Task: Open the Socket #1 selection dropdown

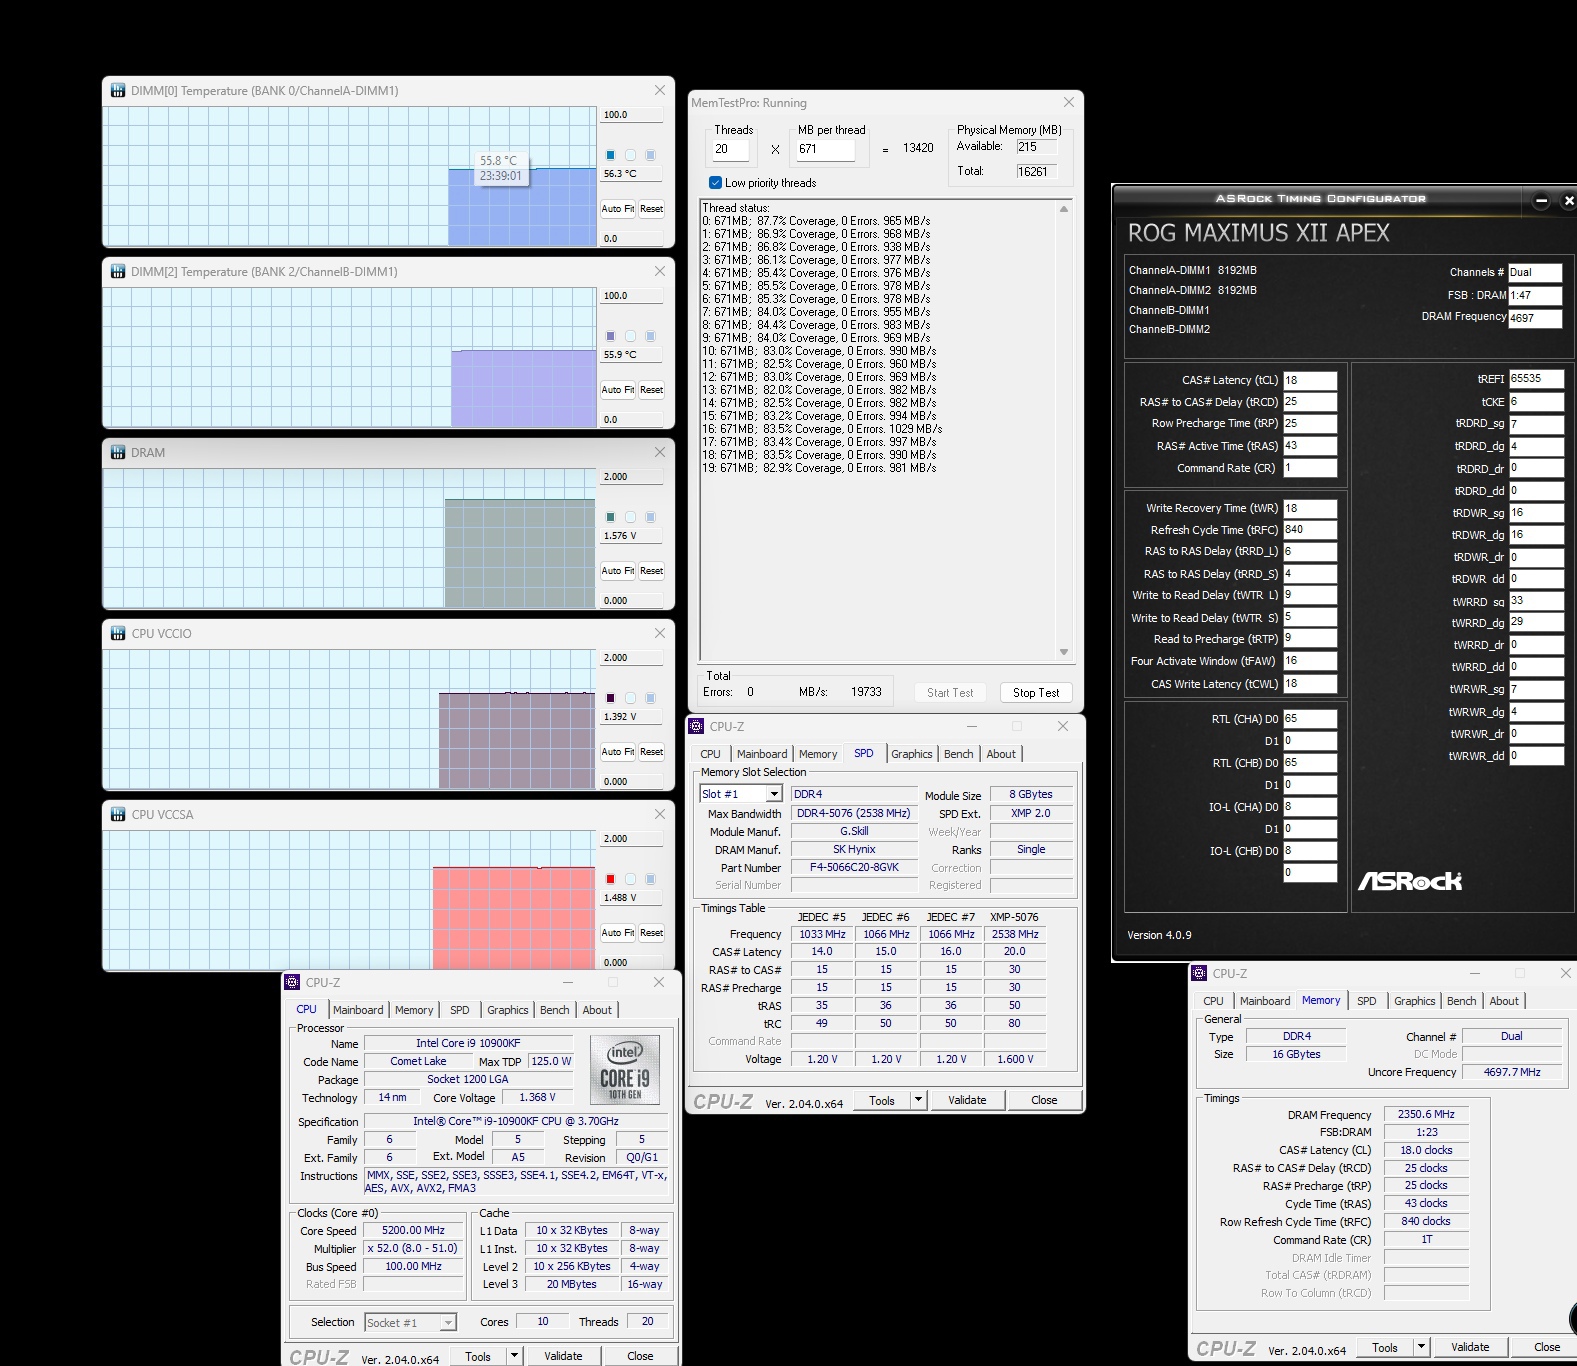Action: pos(448,1323)
